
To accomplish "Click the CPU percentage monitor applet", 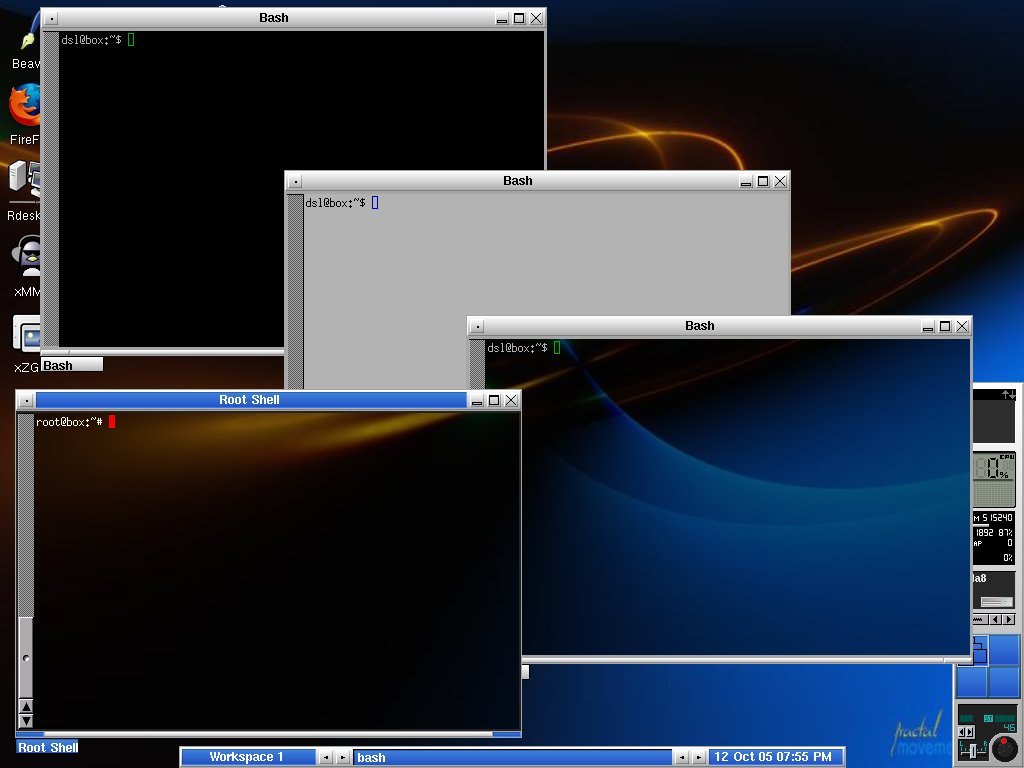I will (x=995, y=480).
